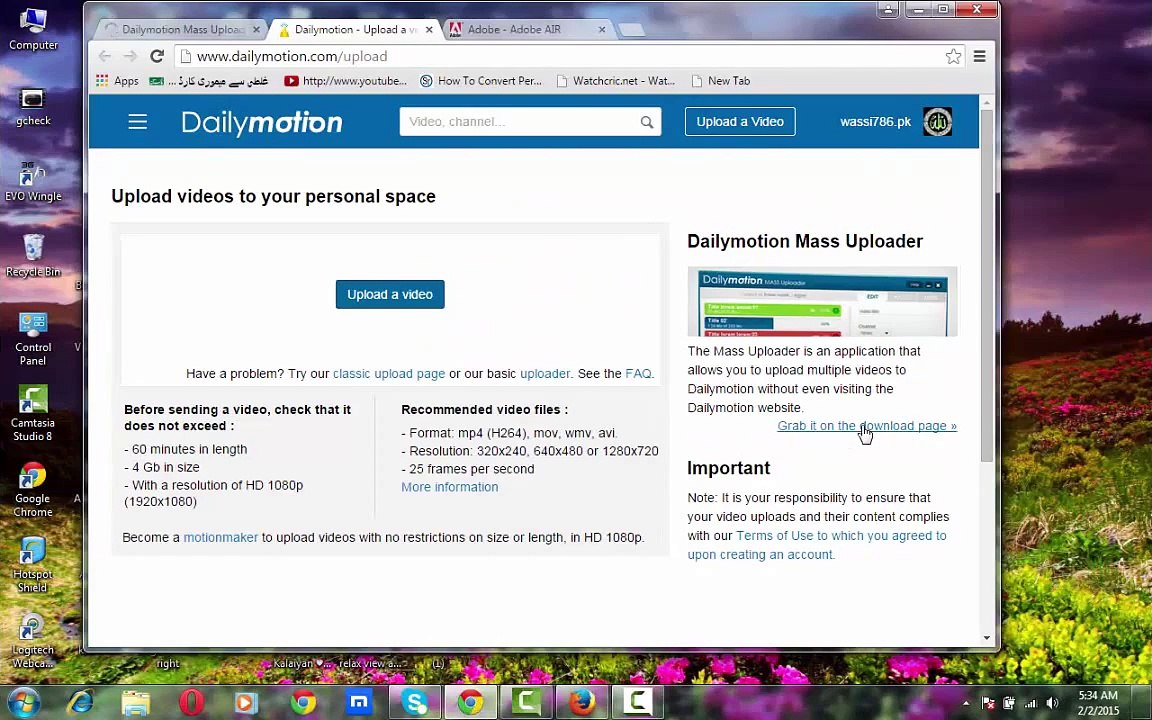
Task: Open the motionmaker link
Action: (x=220, y=538)
